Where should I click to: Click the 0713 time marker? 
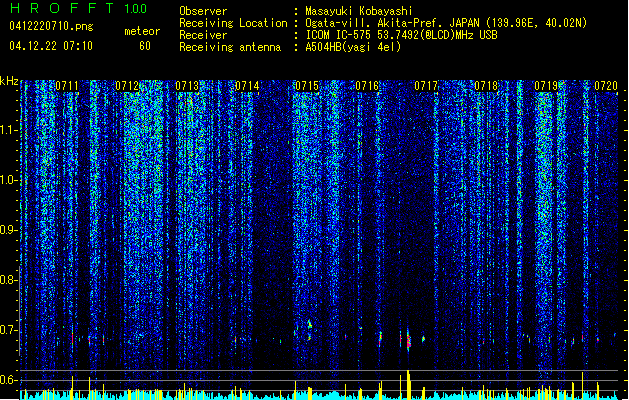(187, 86)
